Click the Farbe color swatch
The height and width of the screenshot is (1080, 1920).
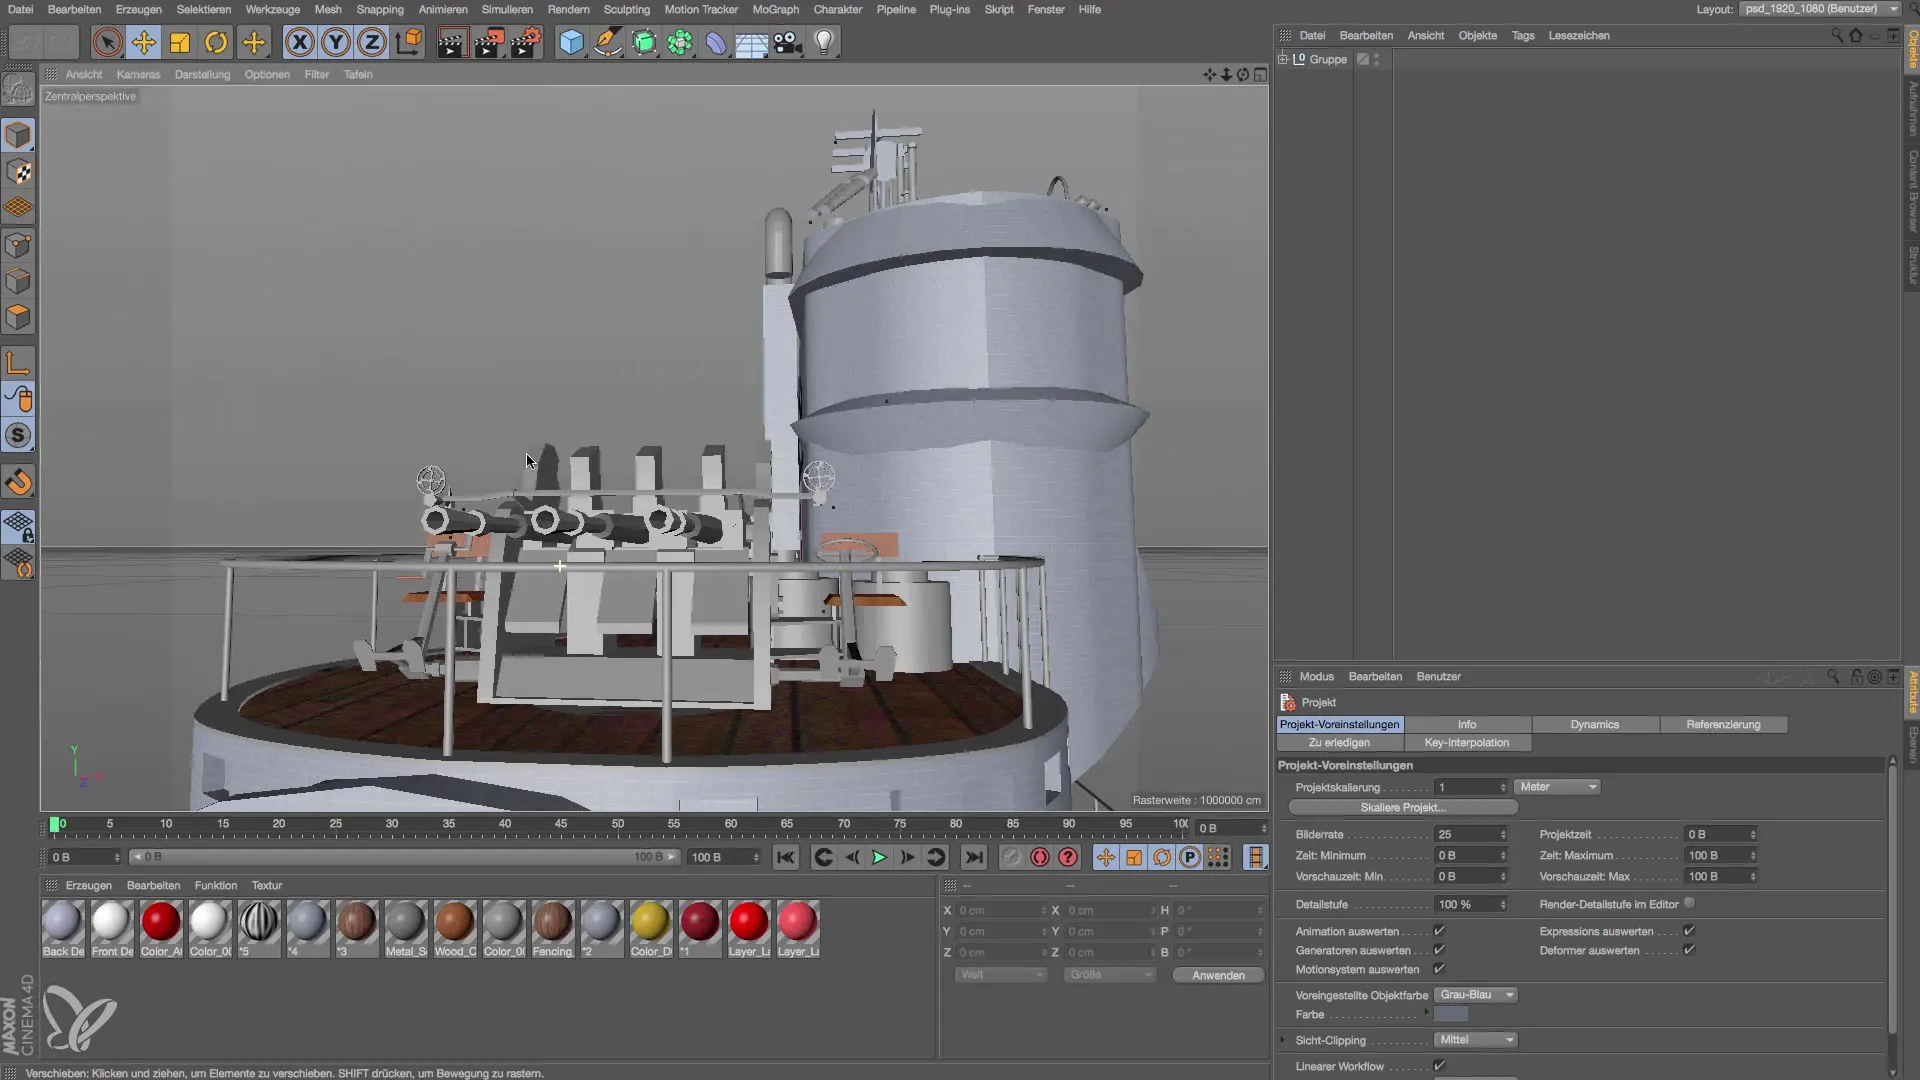1451,1014
